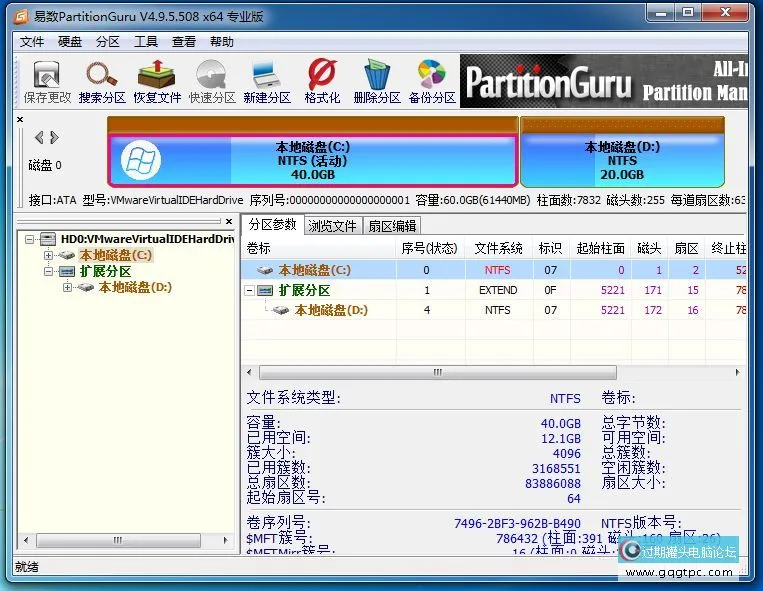Click the 标识 column header
The image size is (763, 591).
point(551,249)
